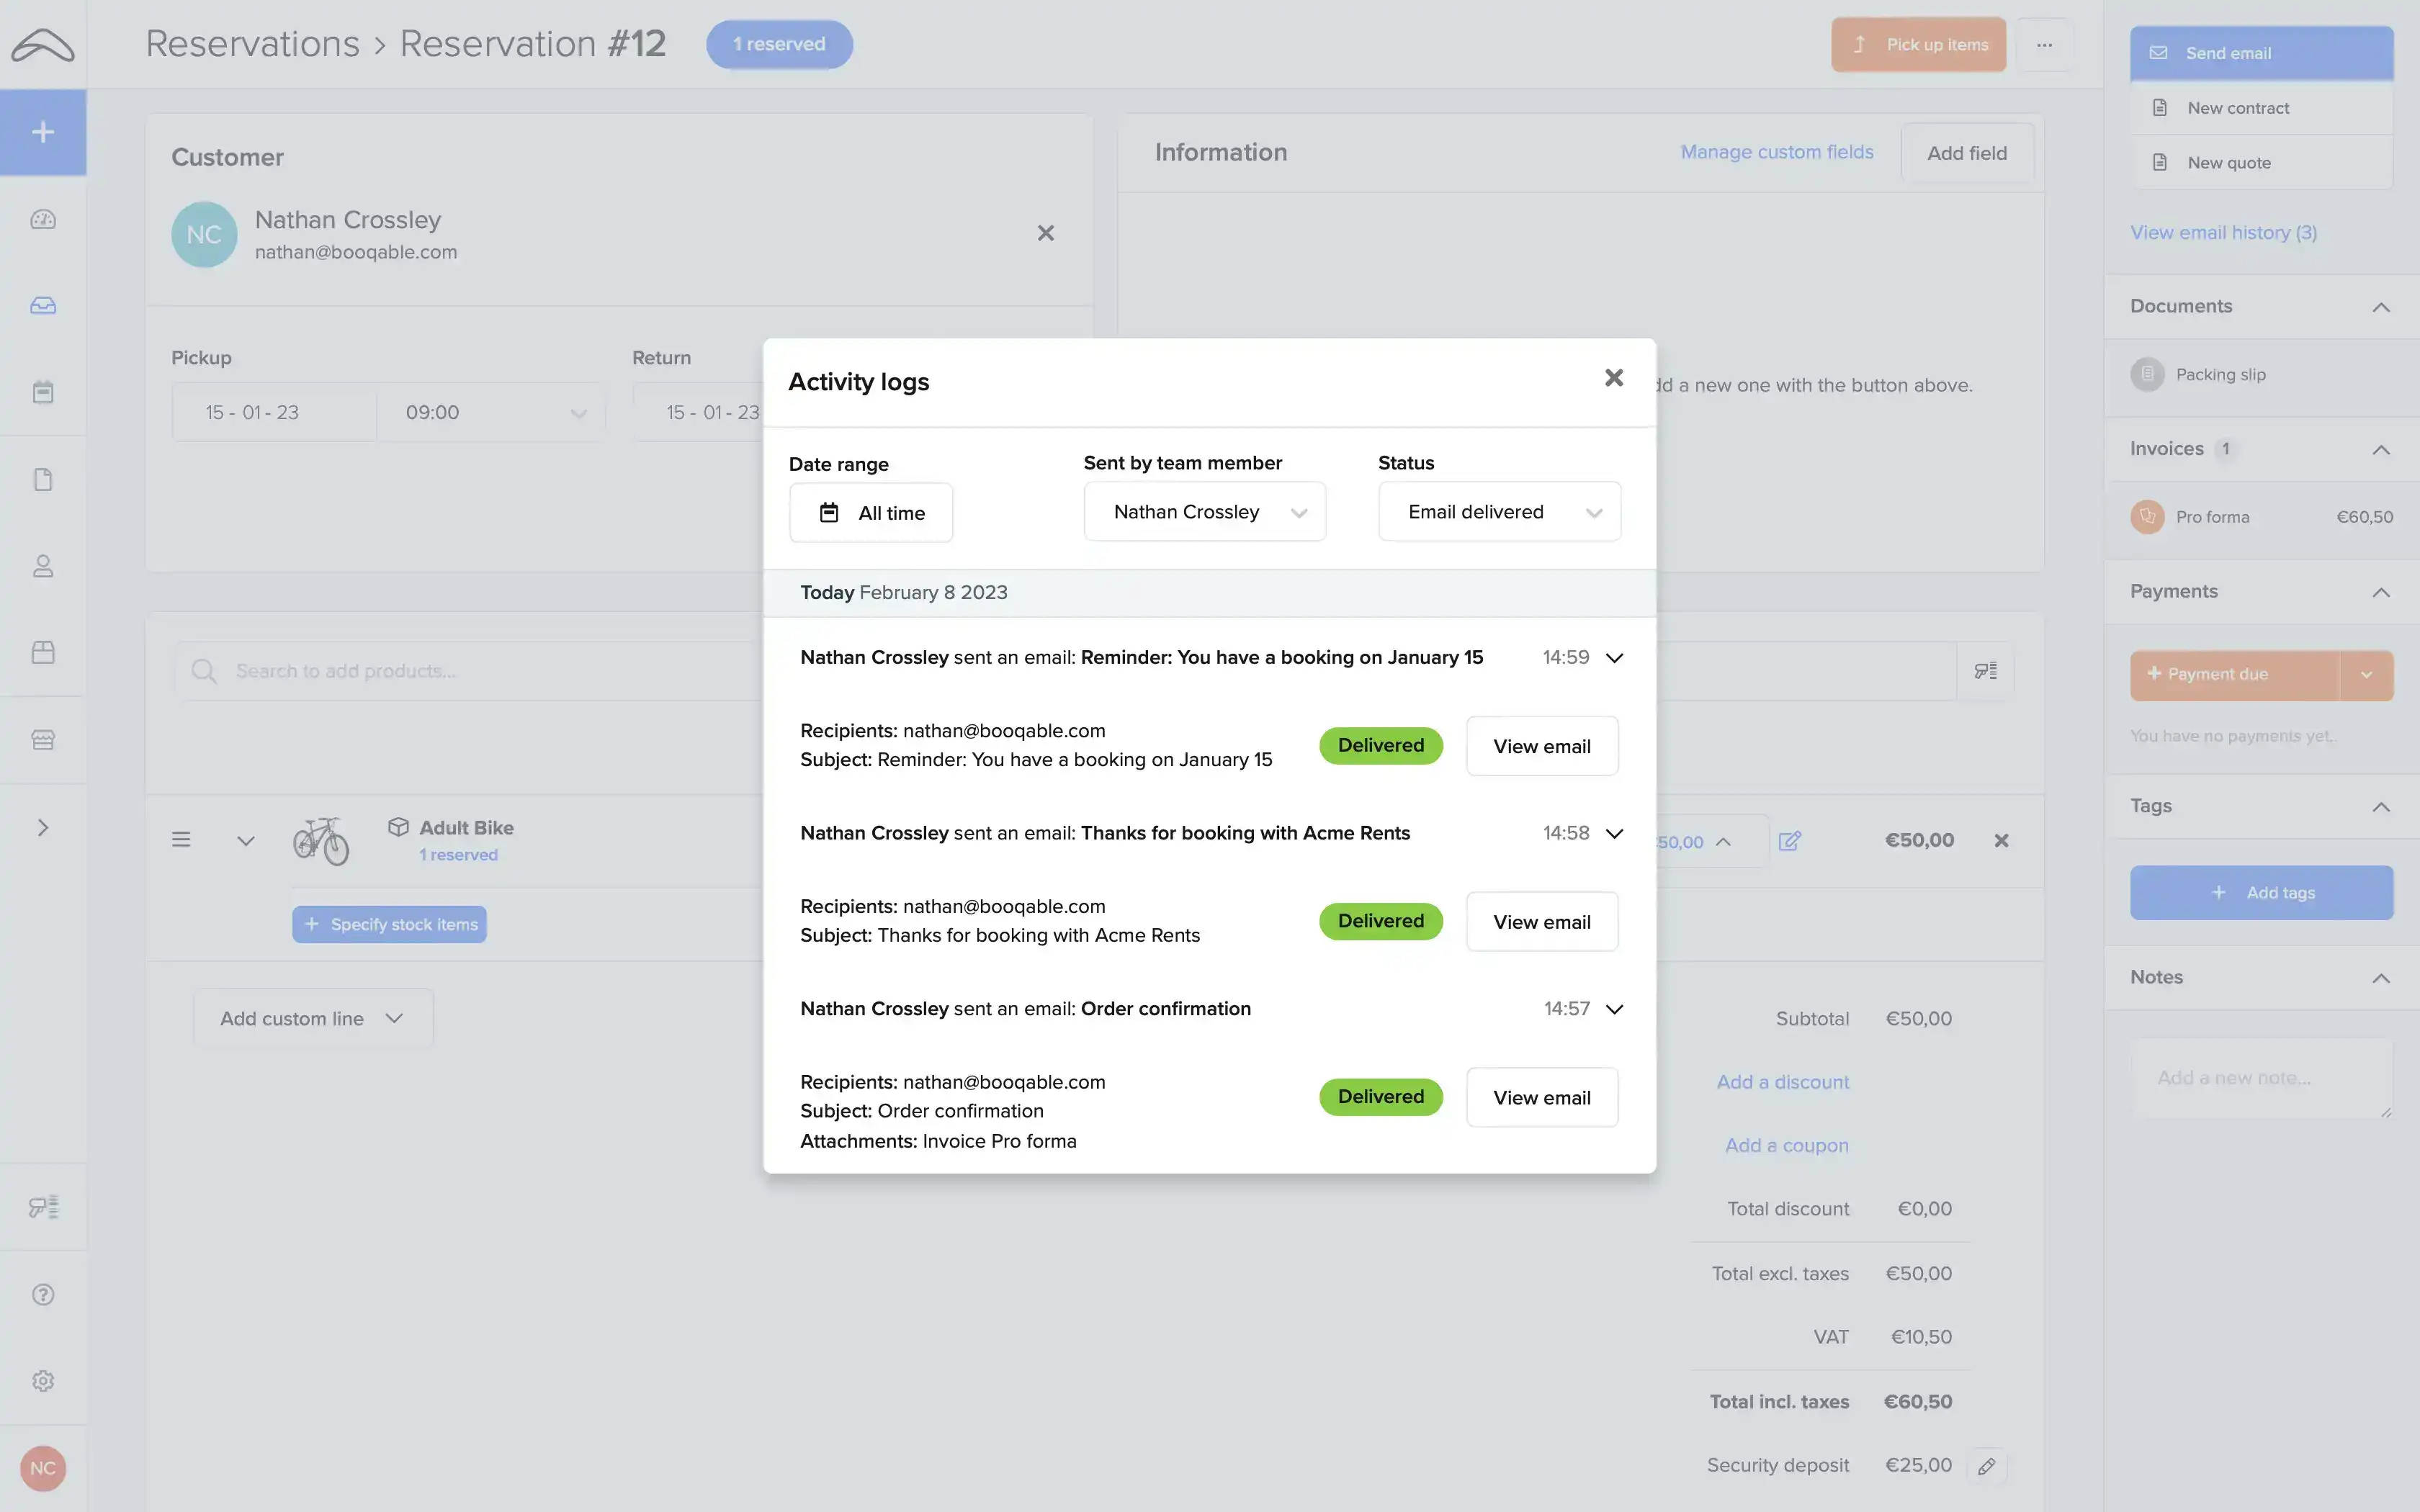Open the calendar planning icon in sidebar
This screenshot has height=1512, width=2420.
coord(44,391)
